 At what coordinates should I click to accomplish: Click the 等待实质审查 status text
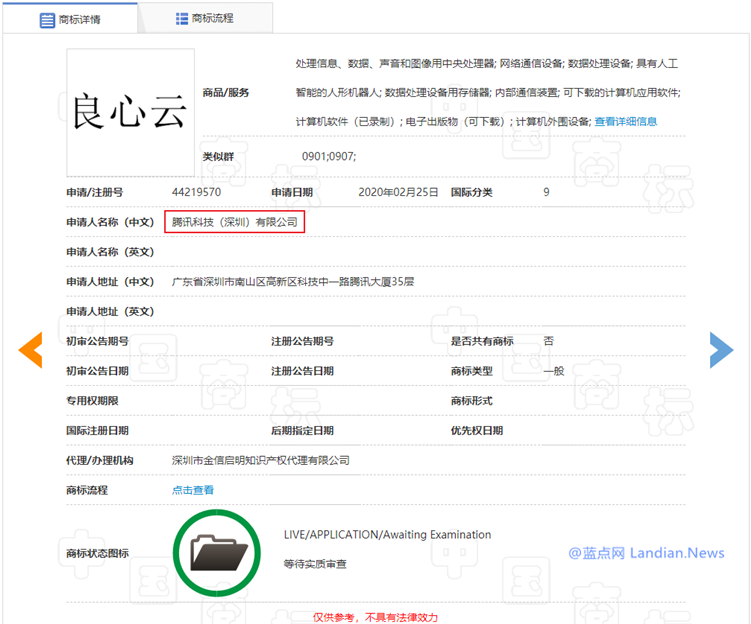click(315, 564)
